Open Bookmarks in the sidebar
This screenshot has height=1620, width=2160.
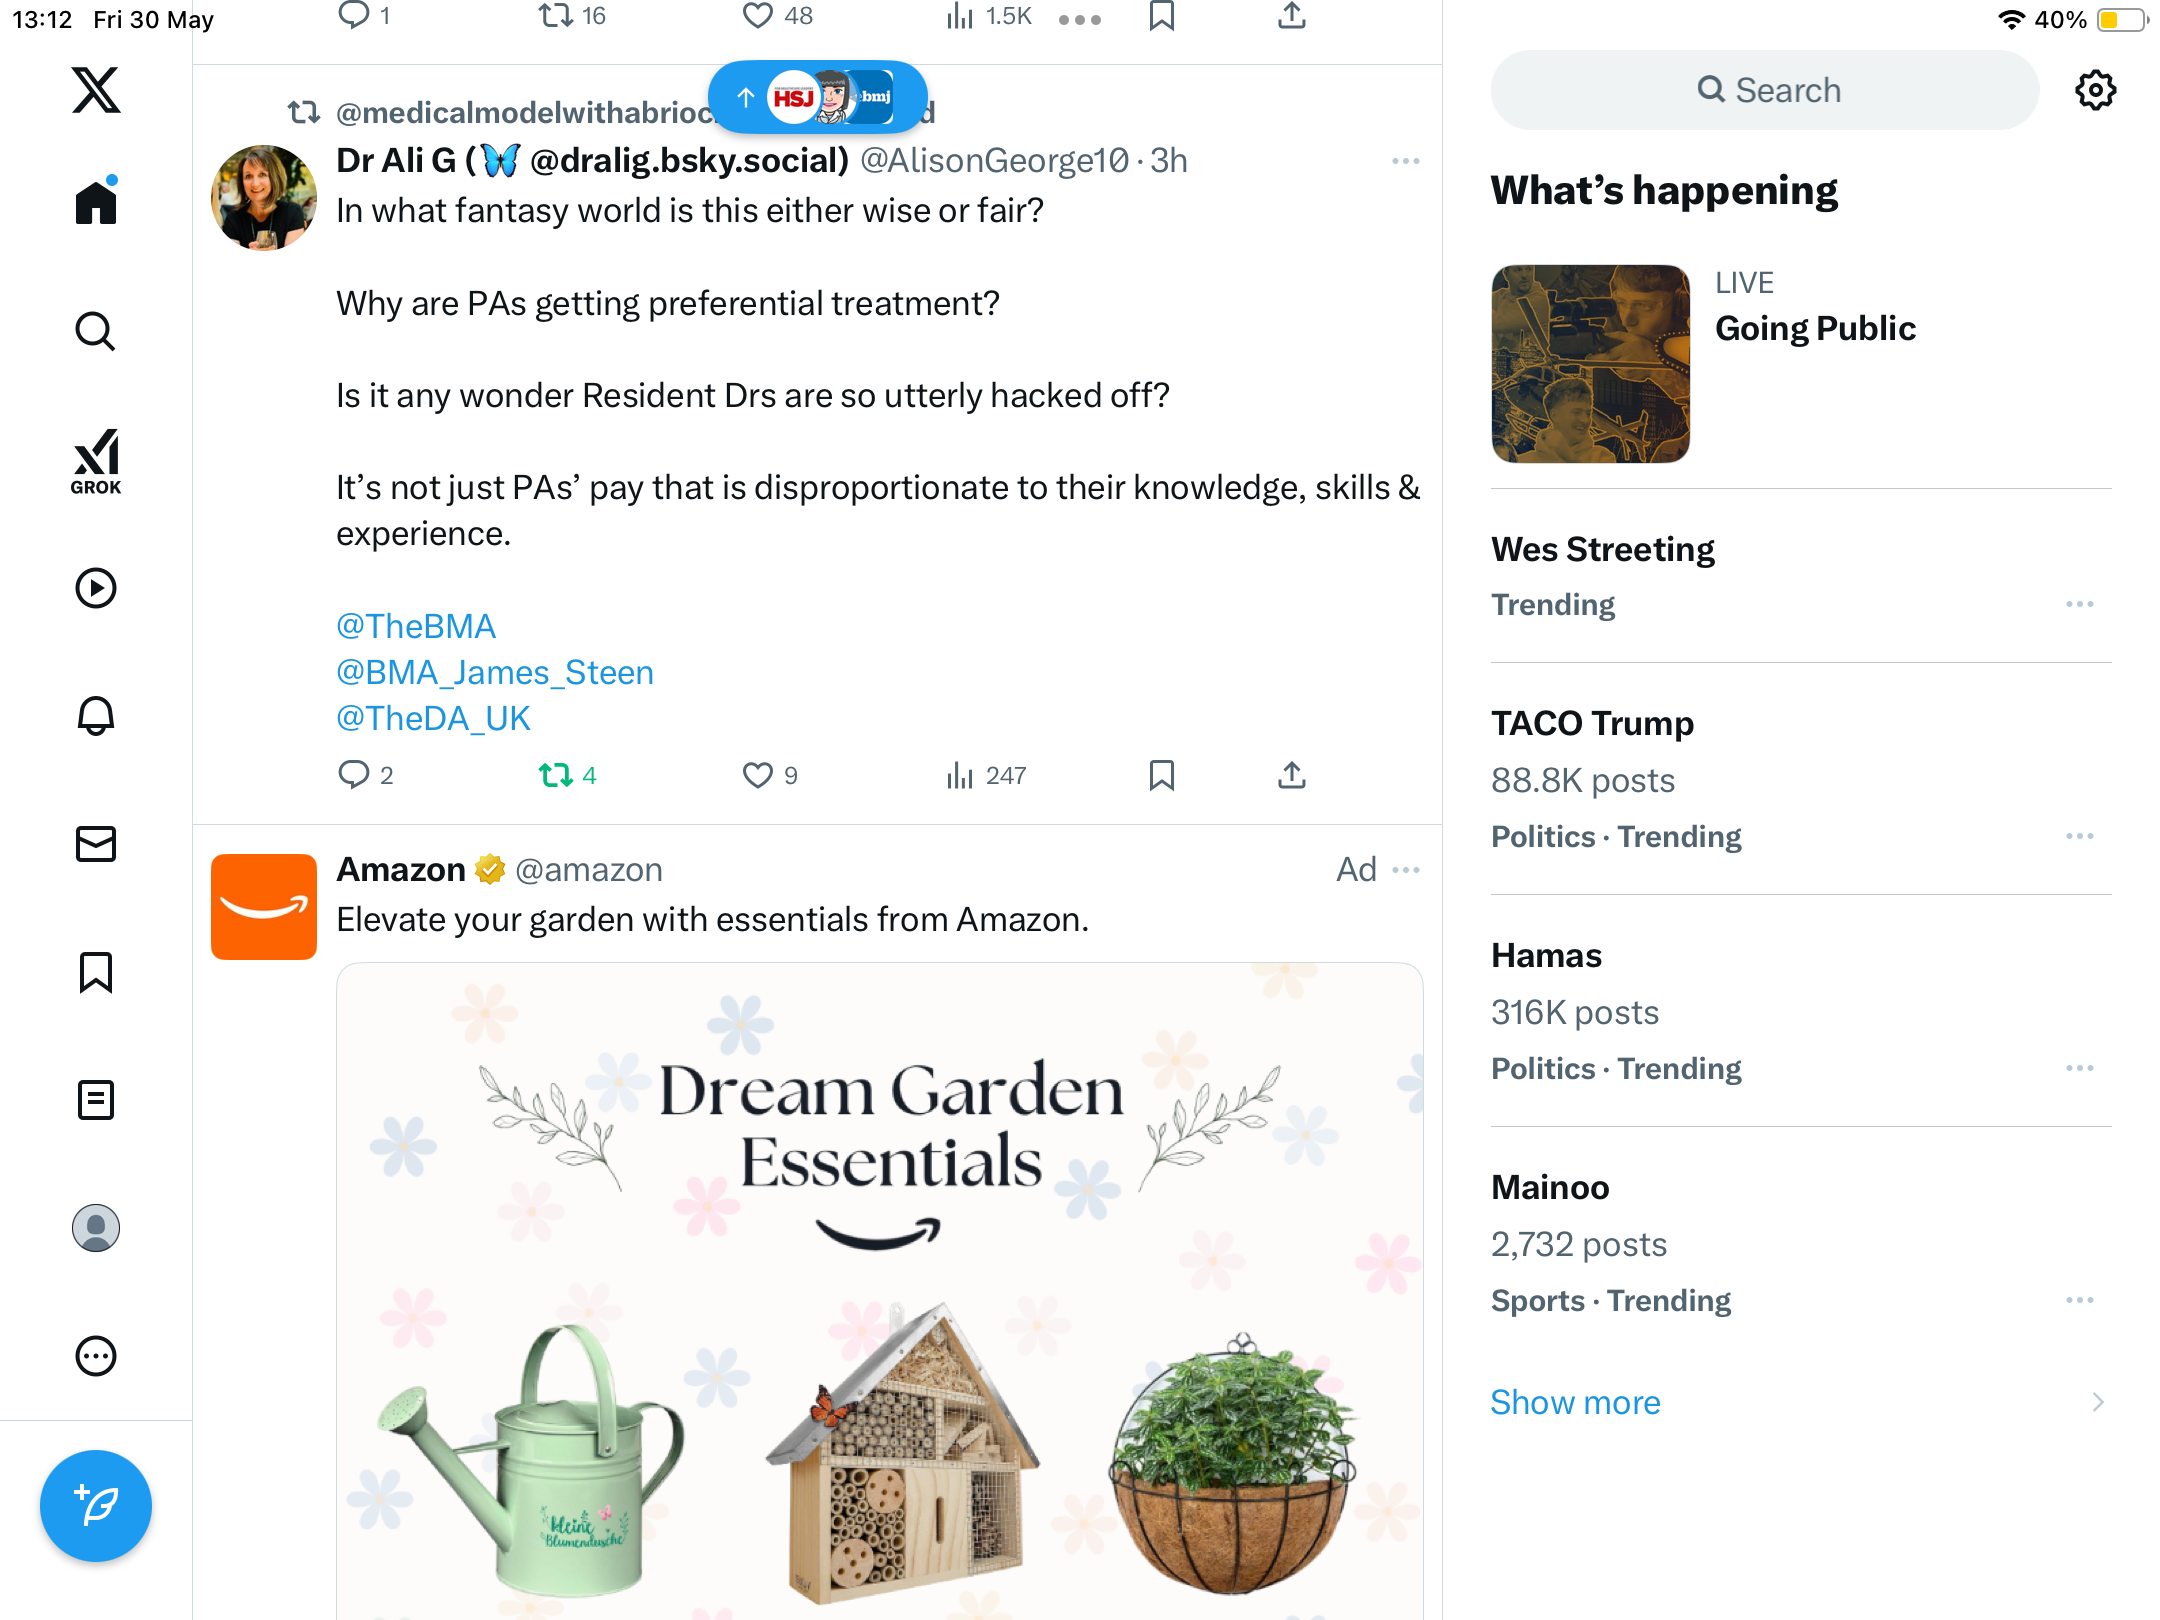click(96, 972)
